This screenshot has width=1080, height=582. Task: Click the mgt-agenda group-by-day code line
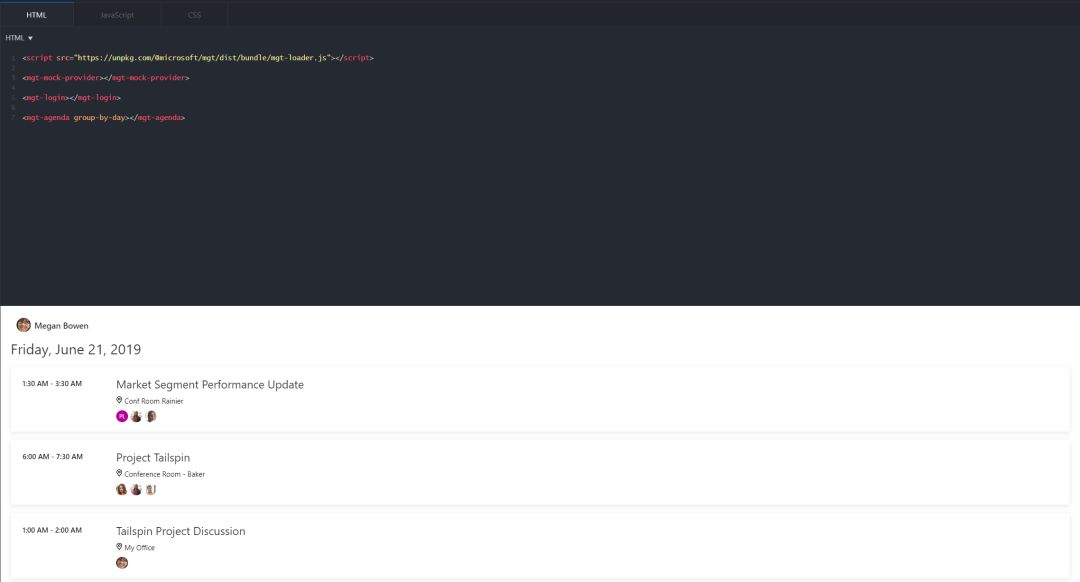(103, 118)
